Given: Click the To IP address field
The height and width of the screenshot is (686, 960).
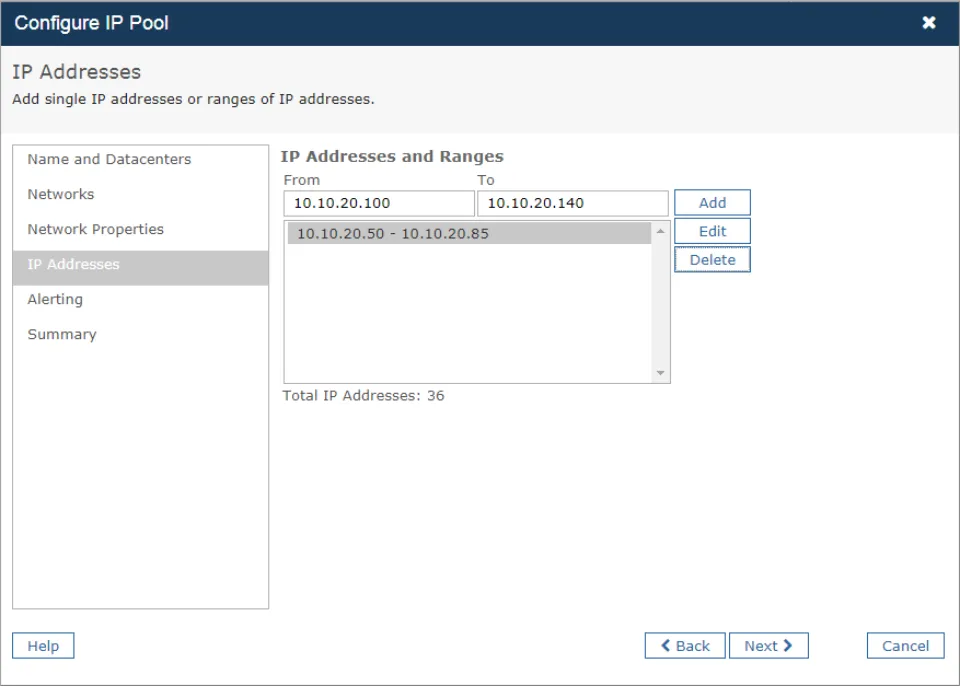Looking at the screenshot, I should (572, 203).
